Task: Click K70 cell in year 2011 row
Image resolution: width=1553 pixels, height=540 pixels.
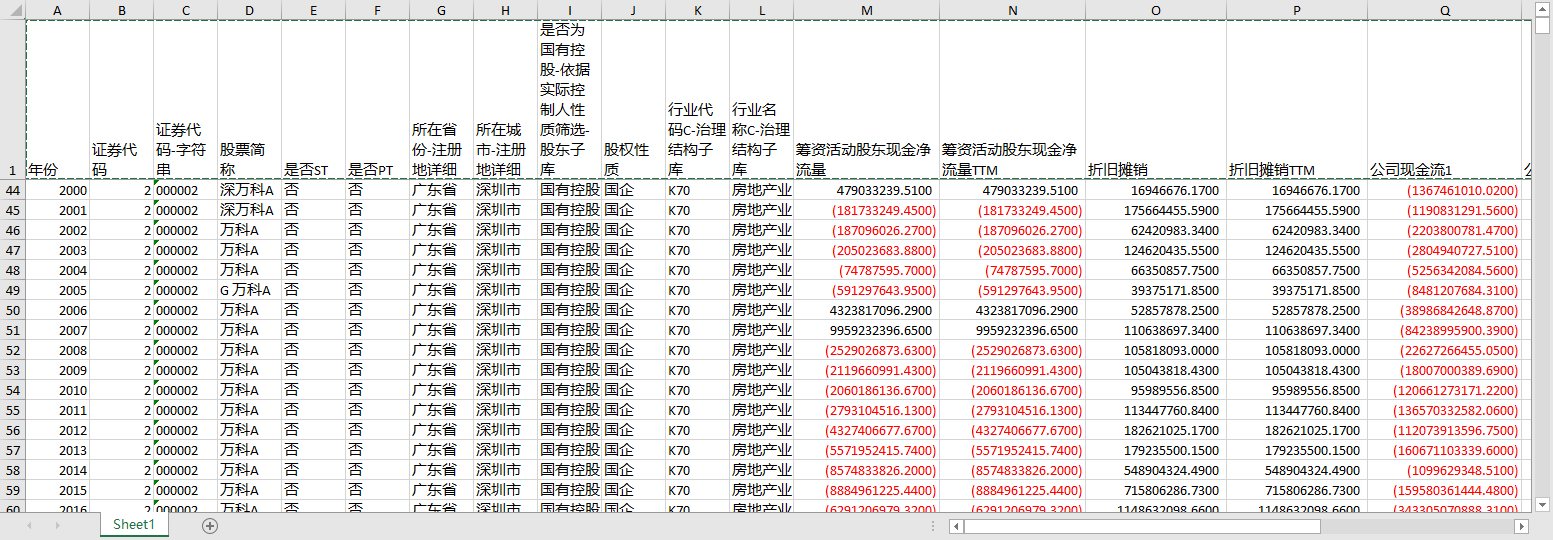Action: pos(697,410)
